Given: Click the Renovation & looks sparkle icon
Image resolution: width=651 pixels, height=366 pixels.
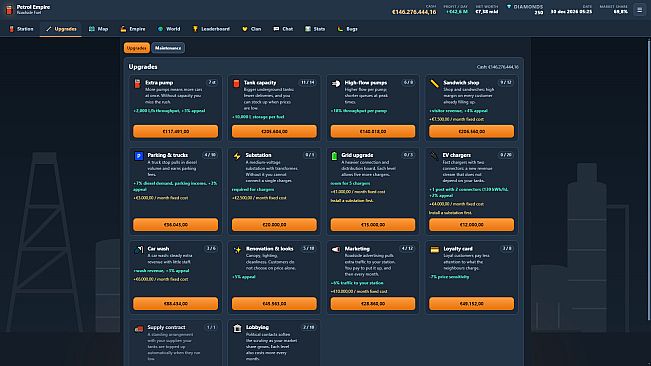Looking at the screenshot, I should pos(237,249).
